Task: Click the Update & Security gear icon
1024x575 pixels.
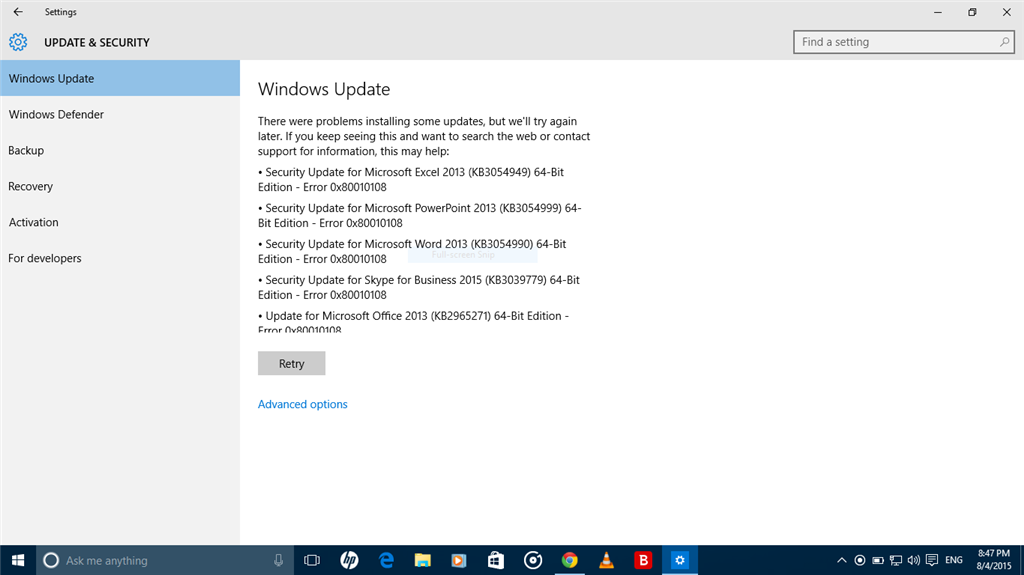Action: (x=18, y=42)
